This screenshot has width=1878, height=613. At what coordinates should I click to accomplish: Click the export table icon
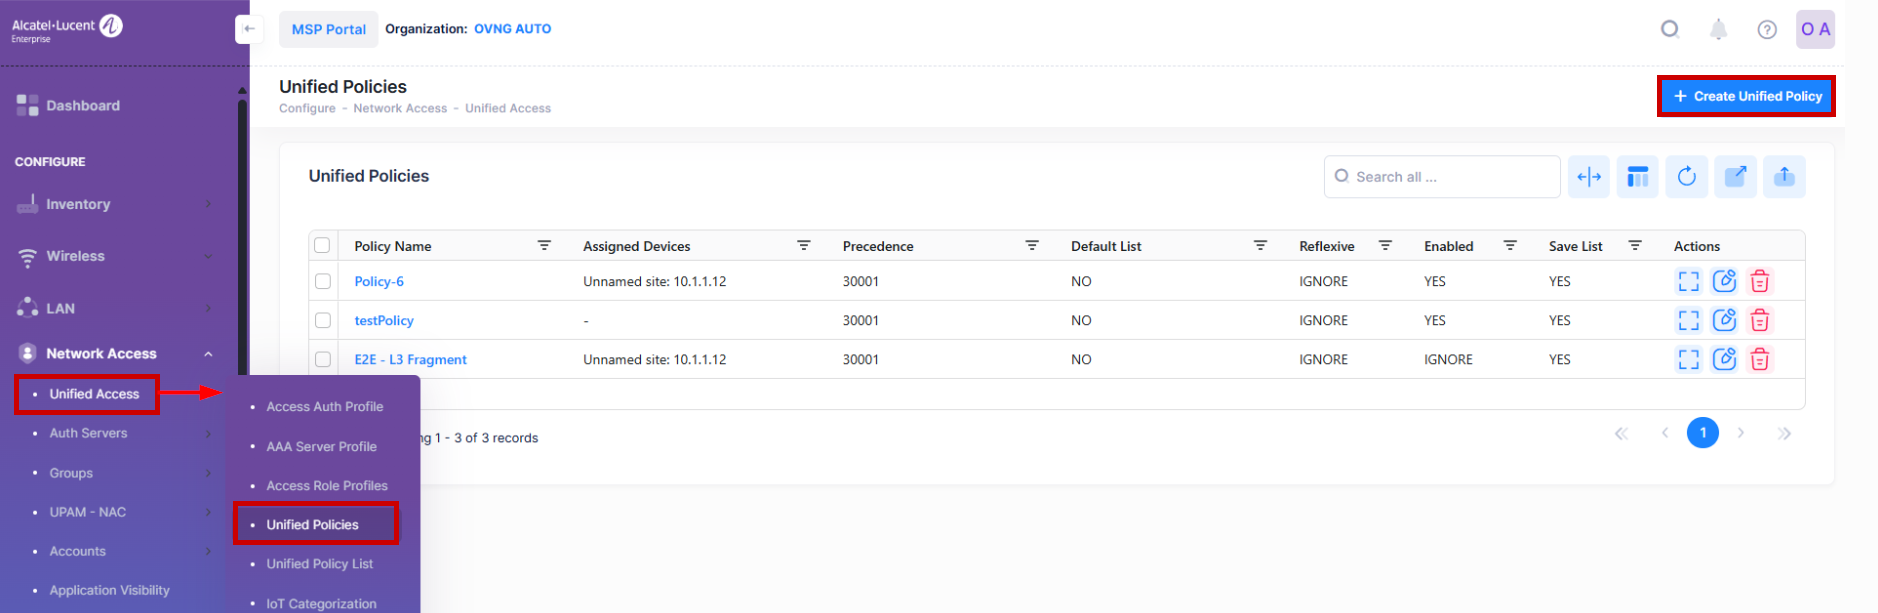click(x=1735, y=177)
